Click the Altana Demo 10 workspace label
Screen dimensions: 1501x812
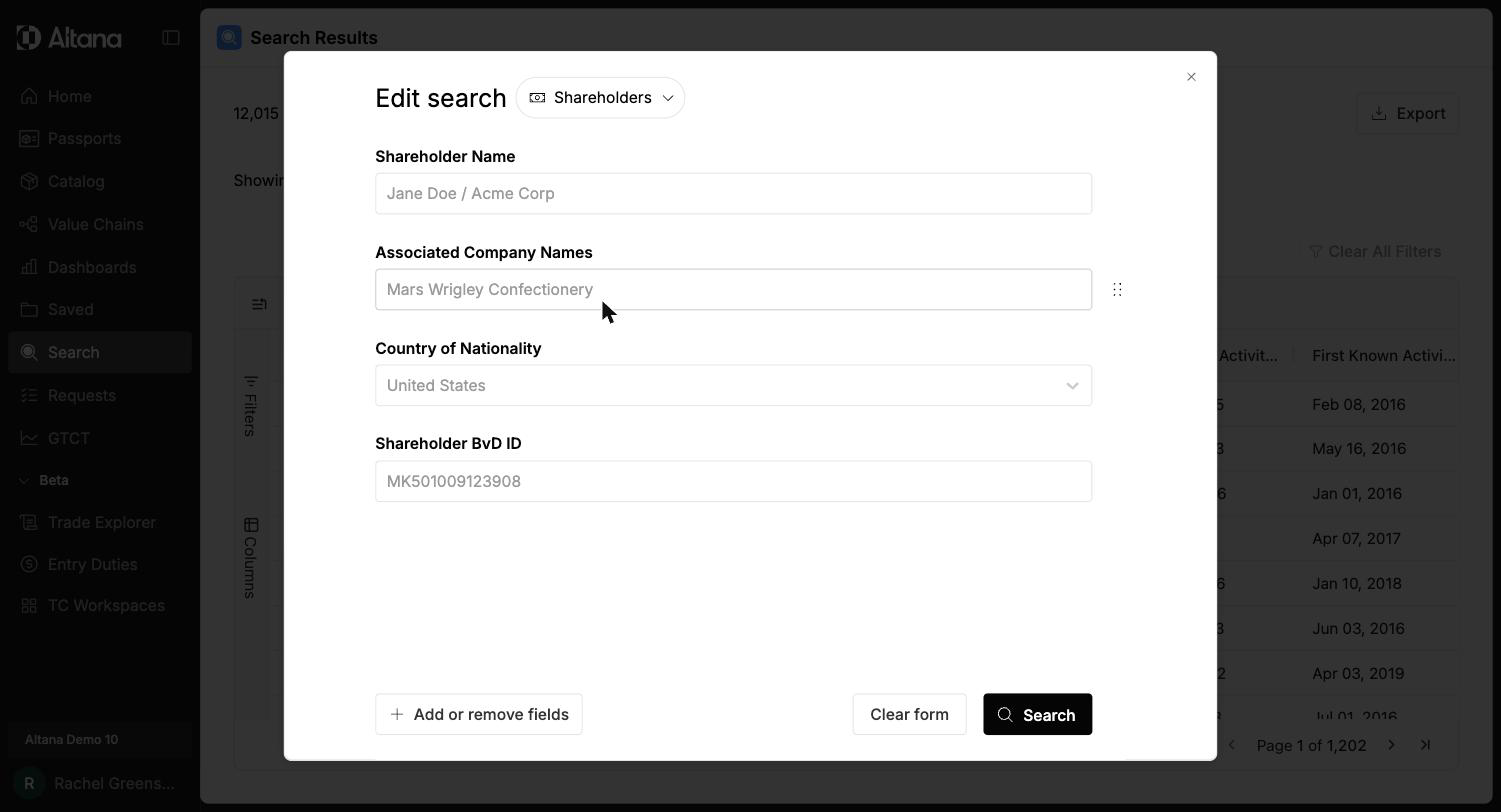click(x=71, y=740)
